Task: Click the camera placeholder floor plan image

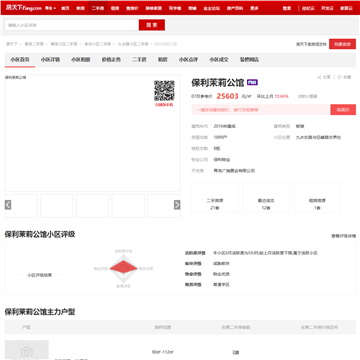Action: click(x=27, y=350)
